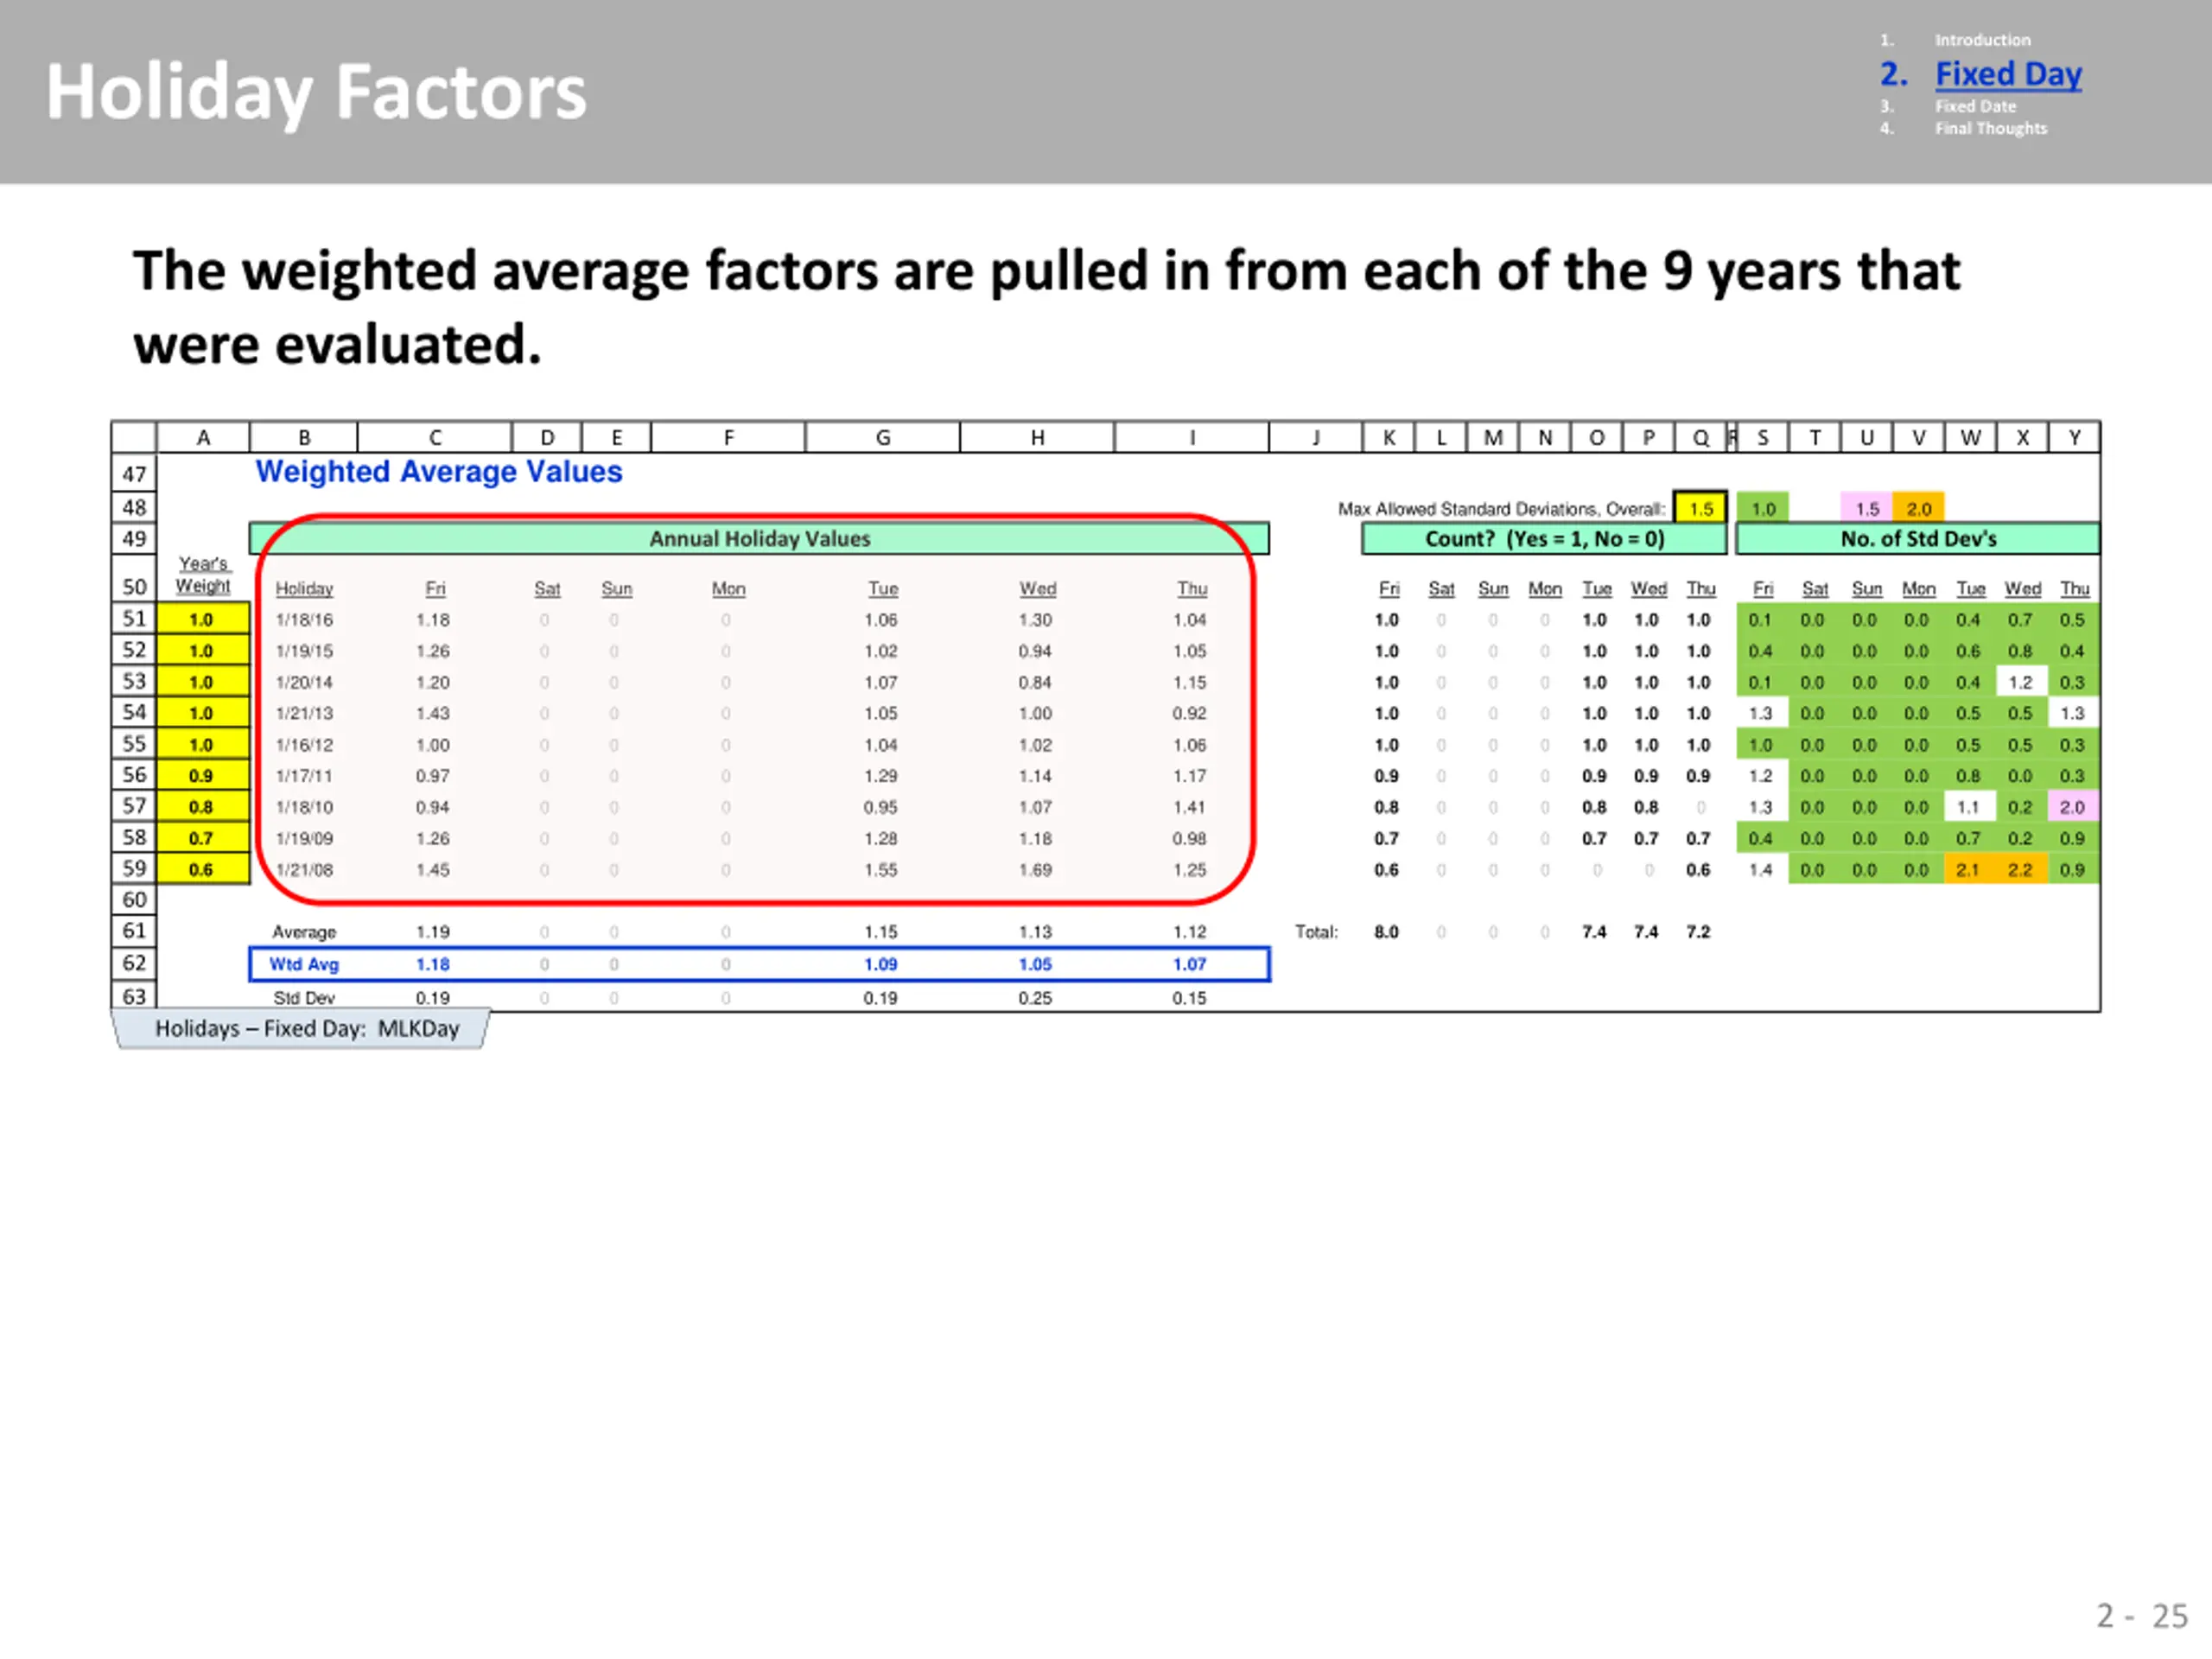Click the Wtd Avg Tue value 1.09

pos(881,964)
